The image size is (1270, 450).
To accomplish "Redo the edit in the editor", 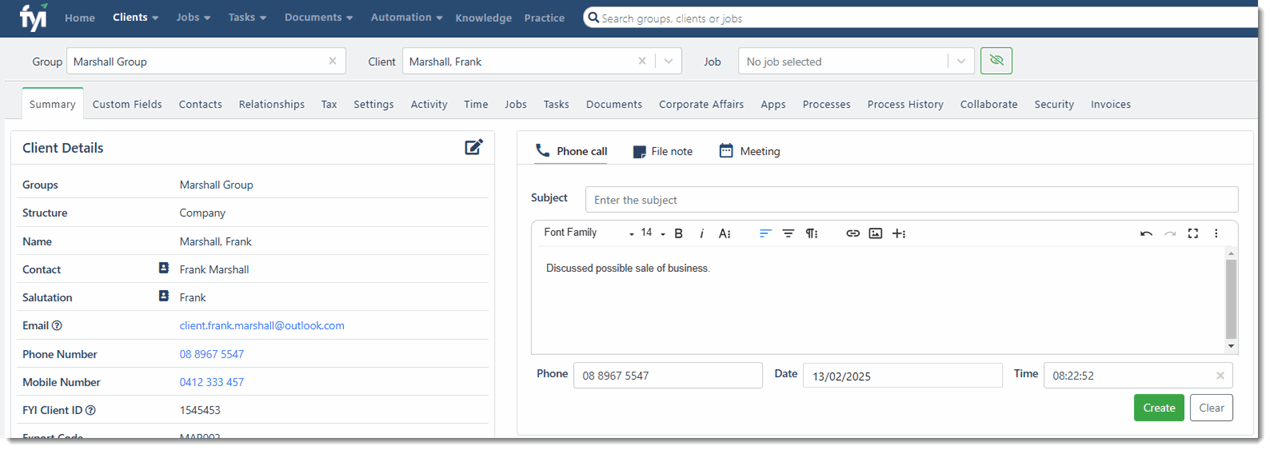I will coord(1170,233).
